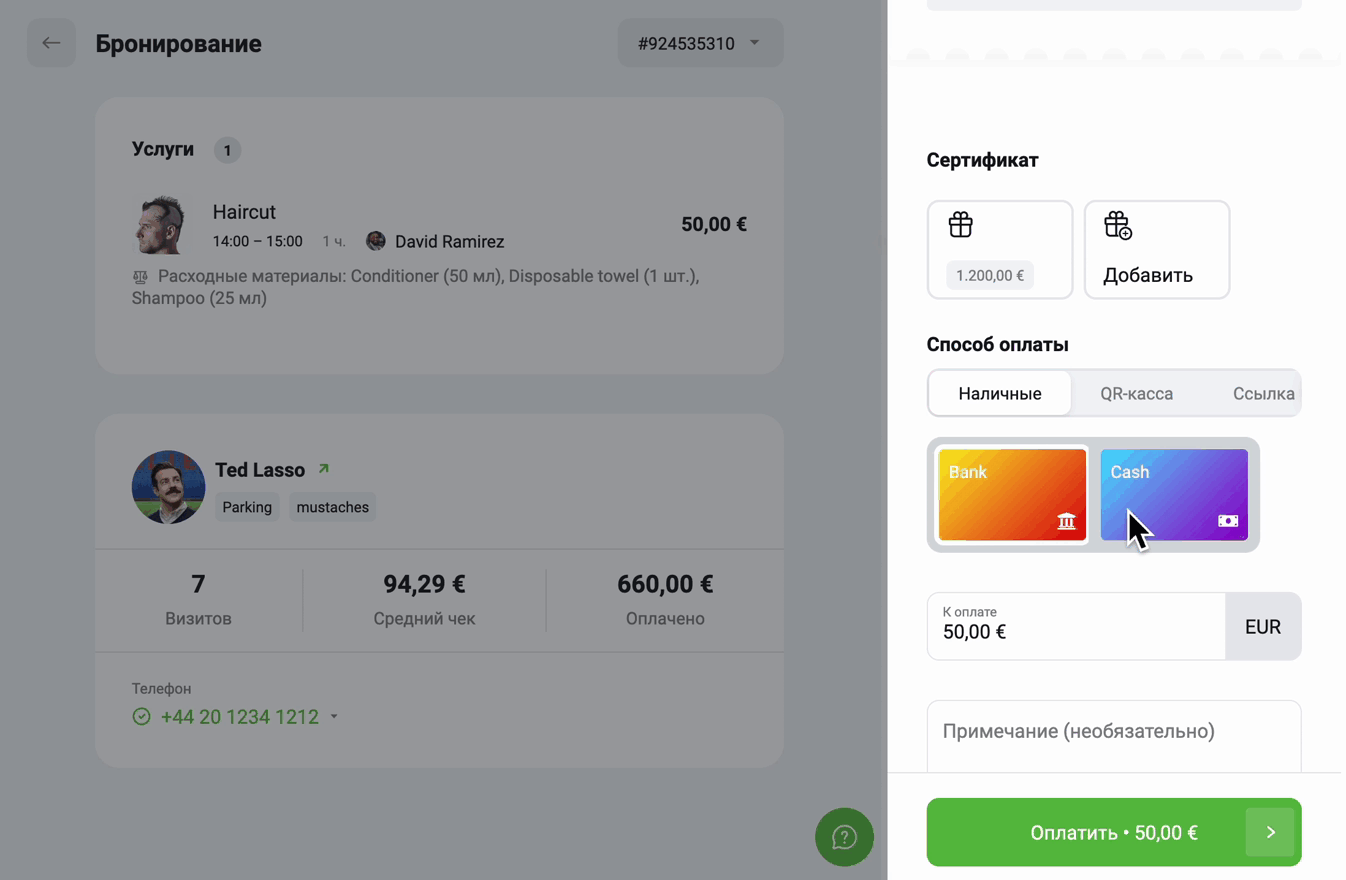Click the gift-plus icon above Добавить
This screenshot has width=1346, height=880.
1118,225
